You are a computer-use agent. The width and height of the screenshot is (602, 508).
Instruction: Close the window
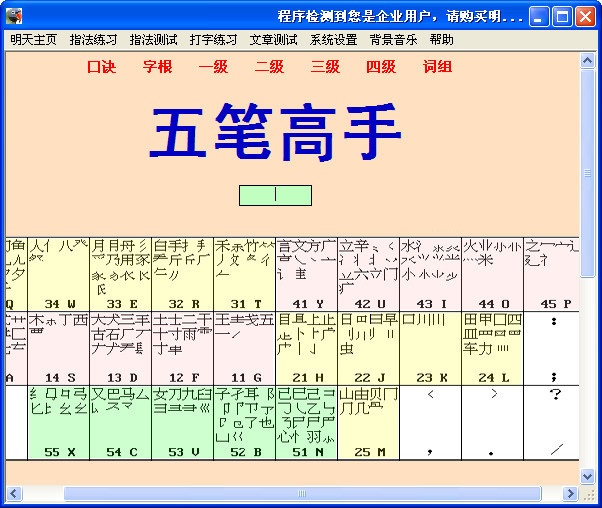(586, 17)
